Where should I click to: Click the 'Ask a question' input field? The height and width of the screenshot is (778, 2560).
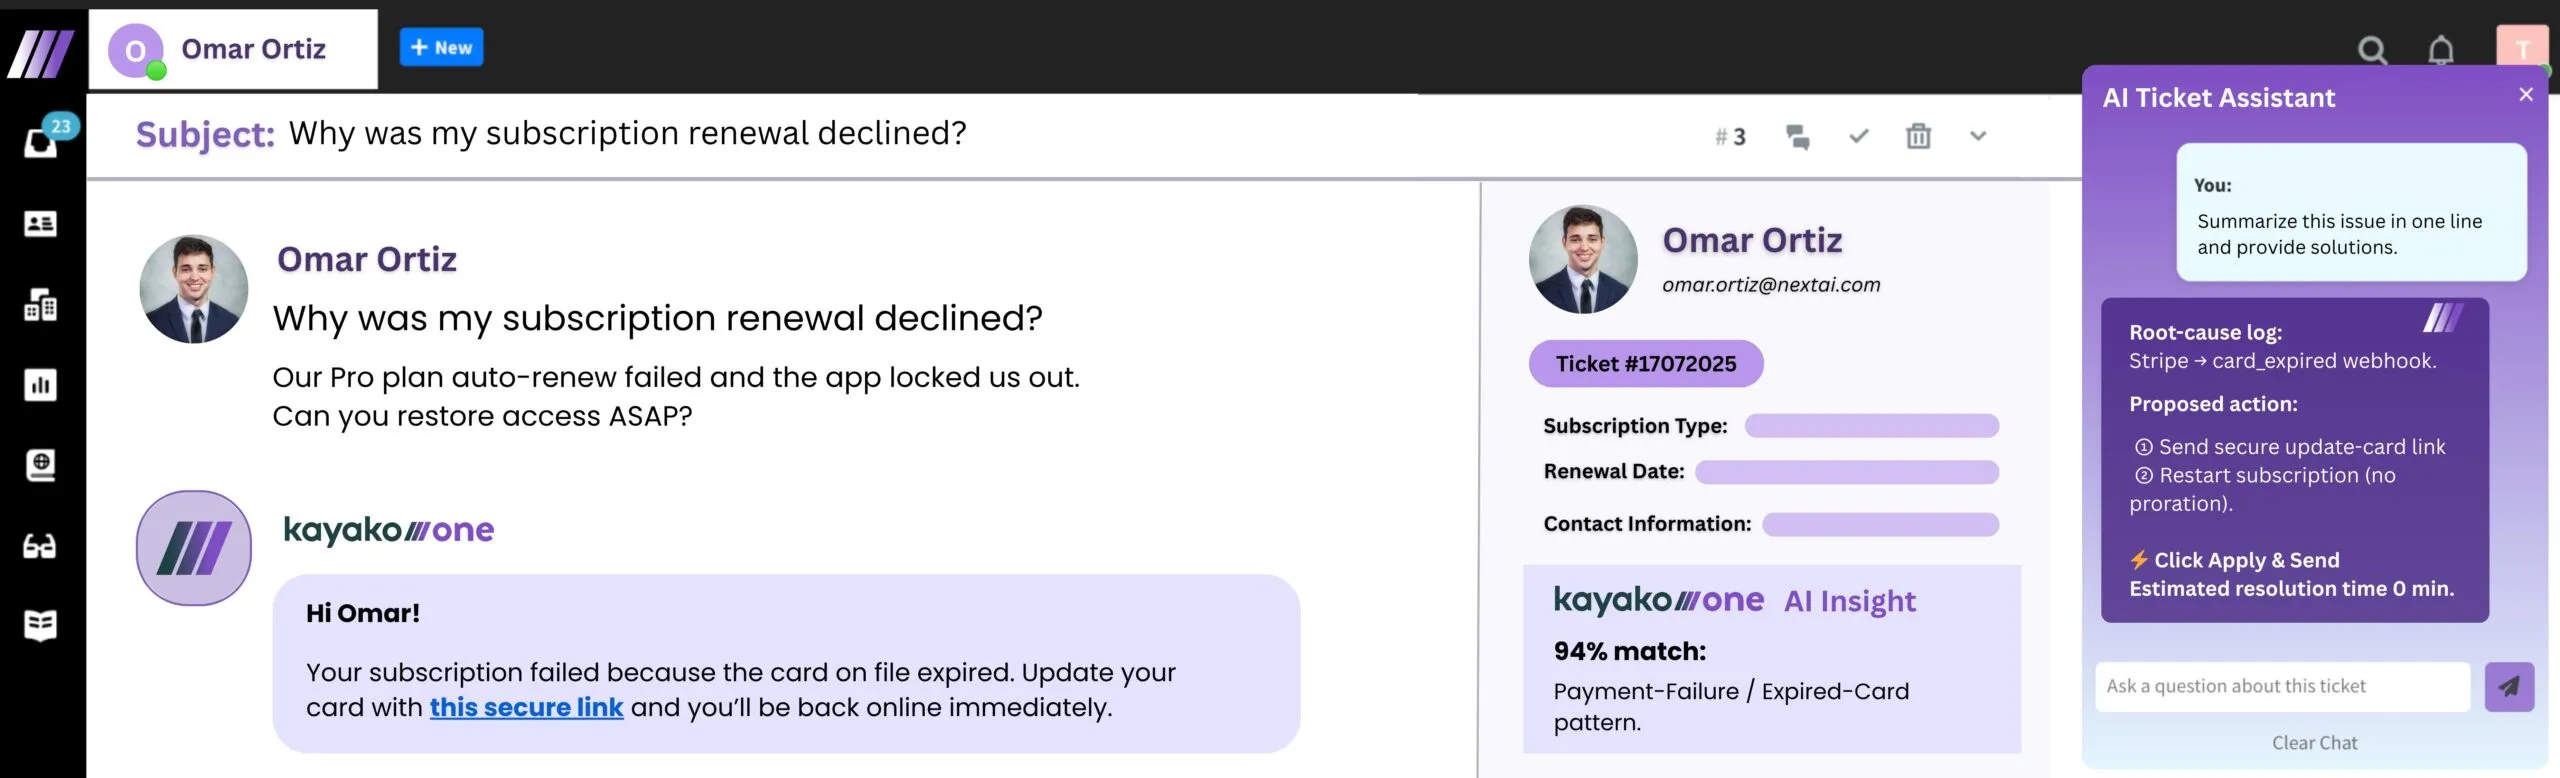click(2281, 687)
